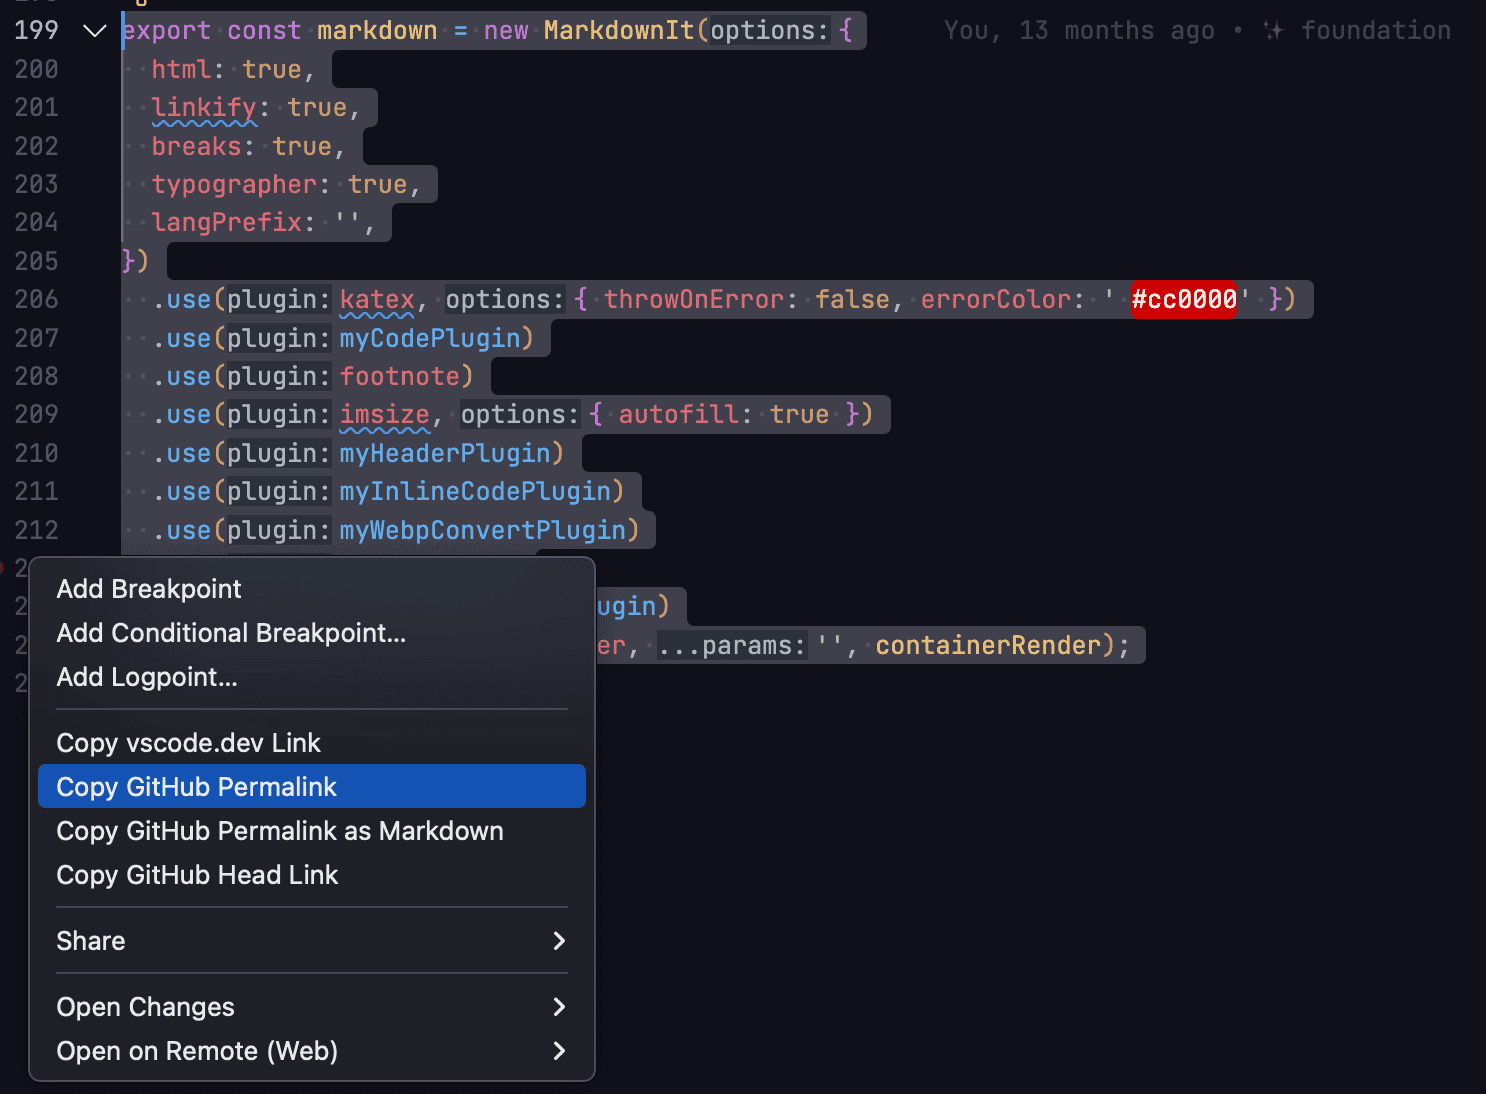
Task: Click the sparkle icon beside foundation annotation
Action: (x=1273, y=31)
